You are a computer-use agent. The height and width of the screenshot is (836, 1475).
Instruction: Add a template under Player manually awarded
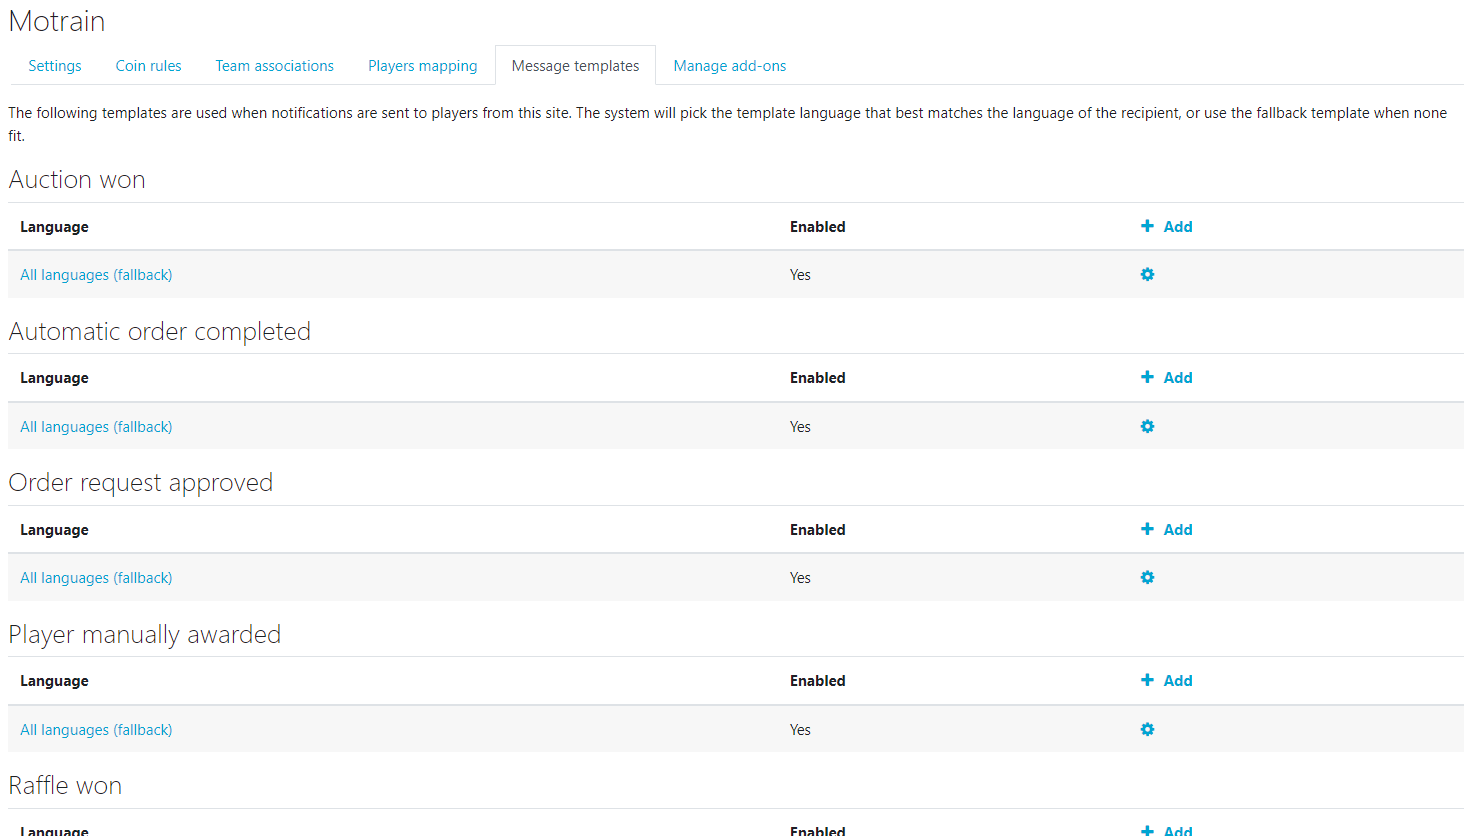[1167, 681]
